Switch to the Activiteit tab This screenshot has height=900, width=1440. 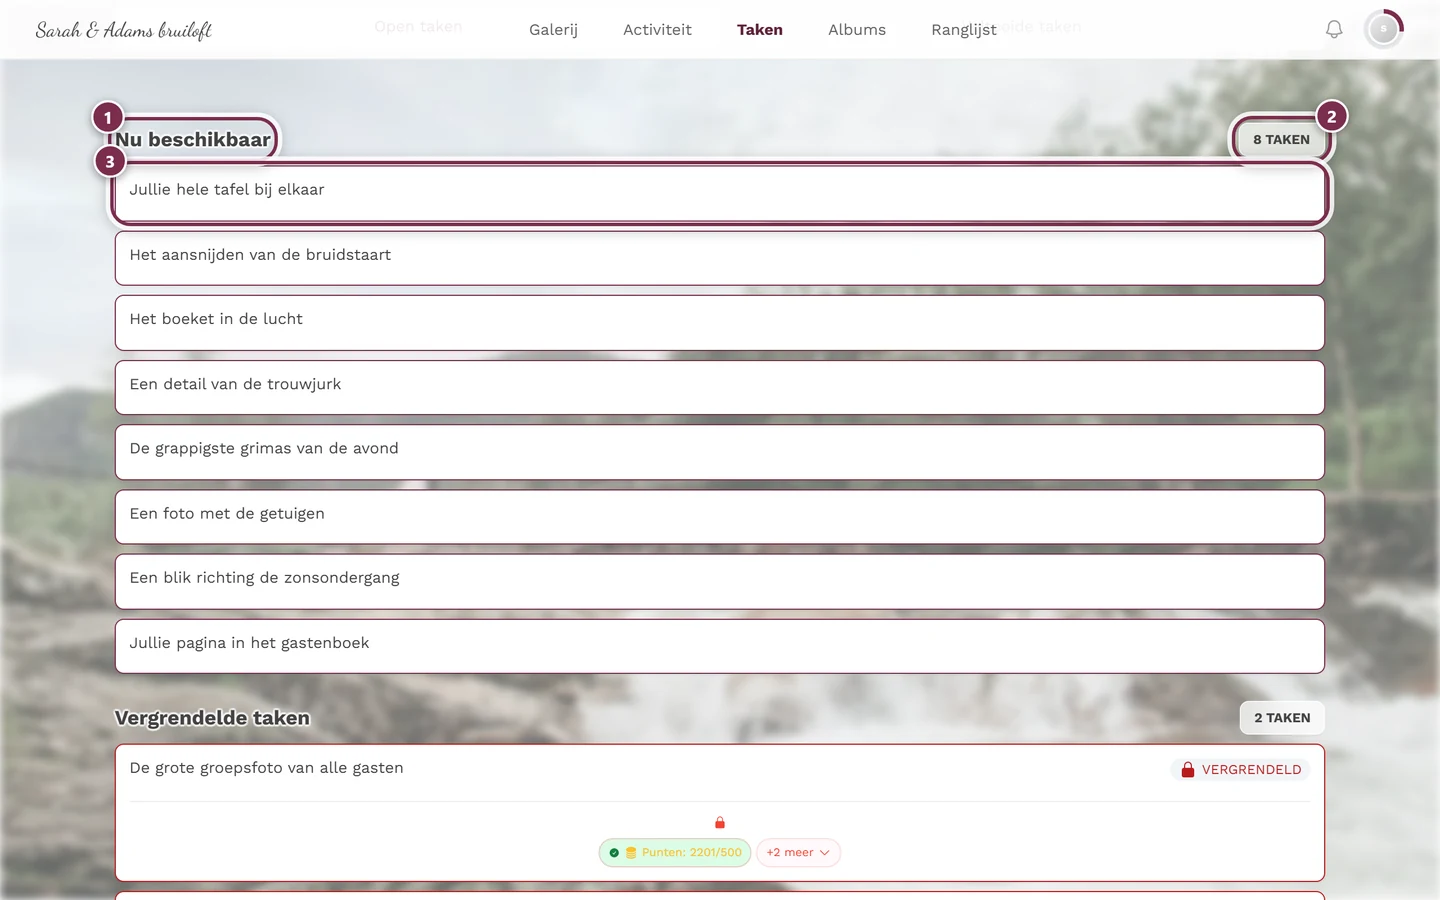tap(657, 30)
